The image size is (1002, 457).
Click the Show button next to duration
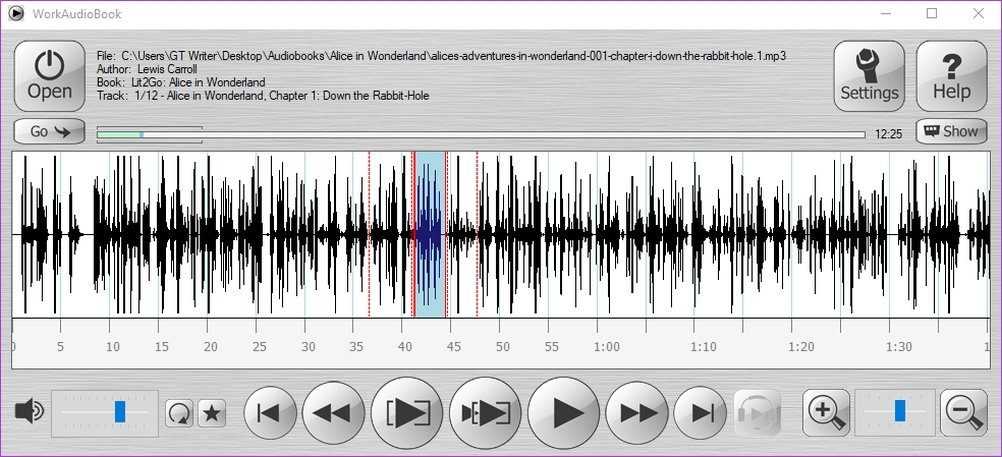point(950,131)
